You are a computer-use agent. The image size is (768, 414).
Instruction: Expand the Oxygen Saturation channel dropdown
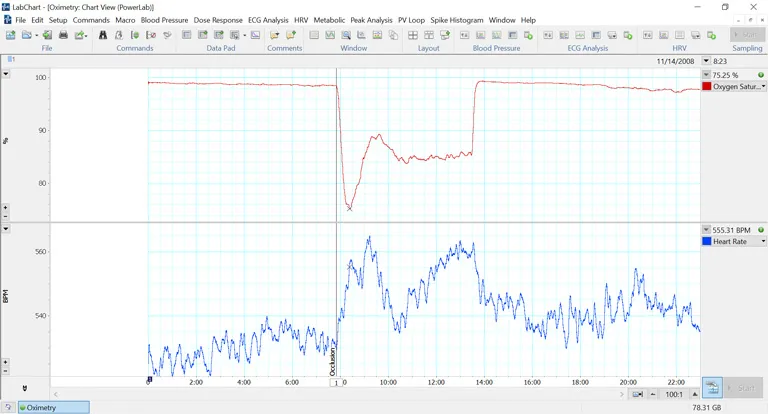tap(764, 87)
